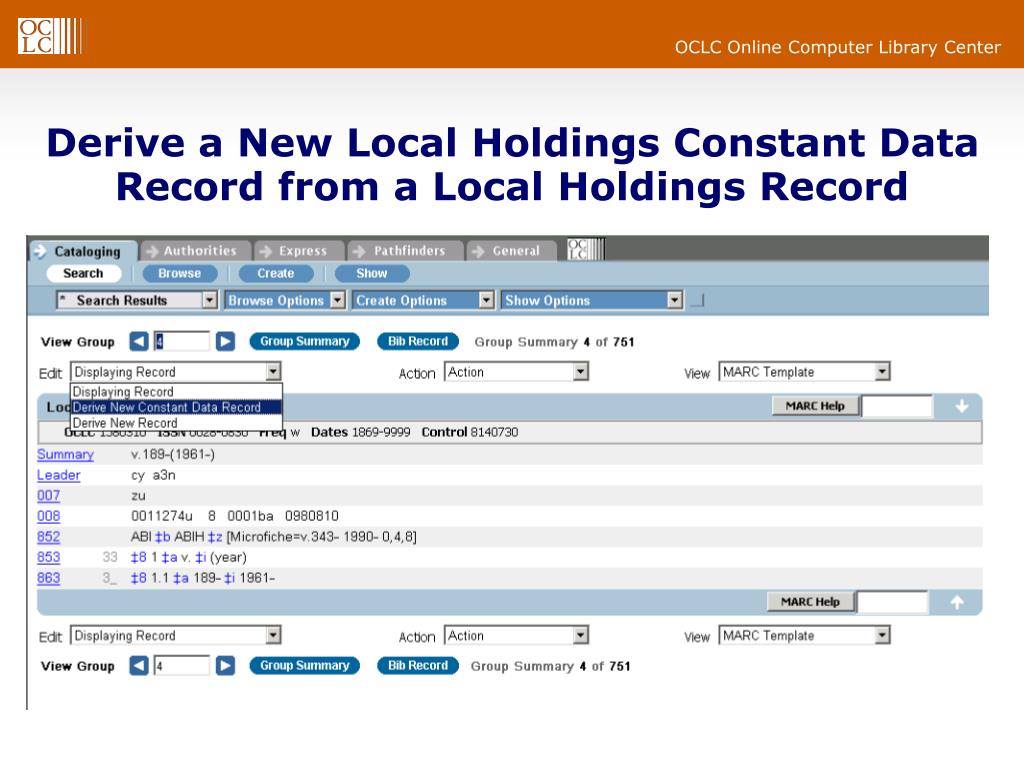Click the 007 value zu
This screenshot has height=768, width=1024.
(x=138, y=496)
